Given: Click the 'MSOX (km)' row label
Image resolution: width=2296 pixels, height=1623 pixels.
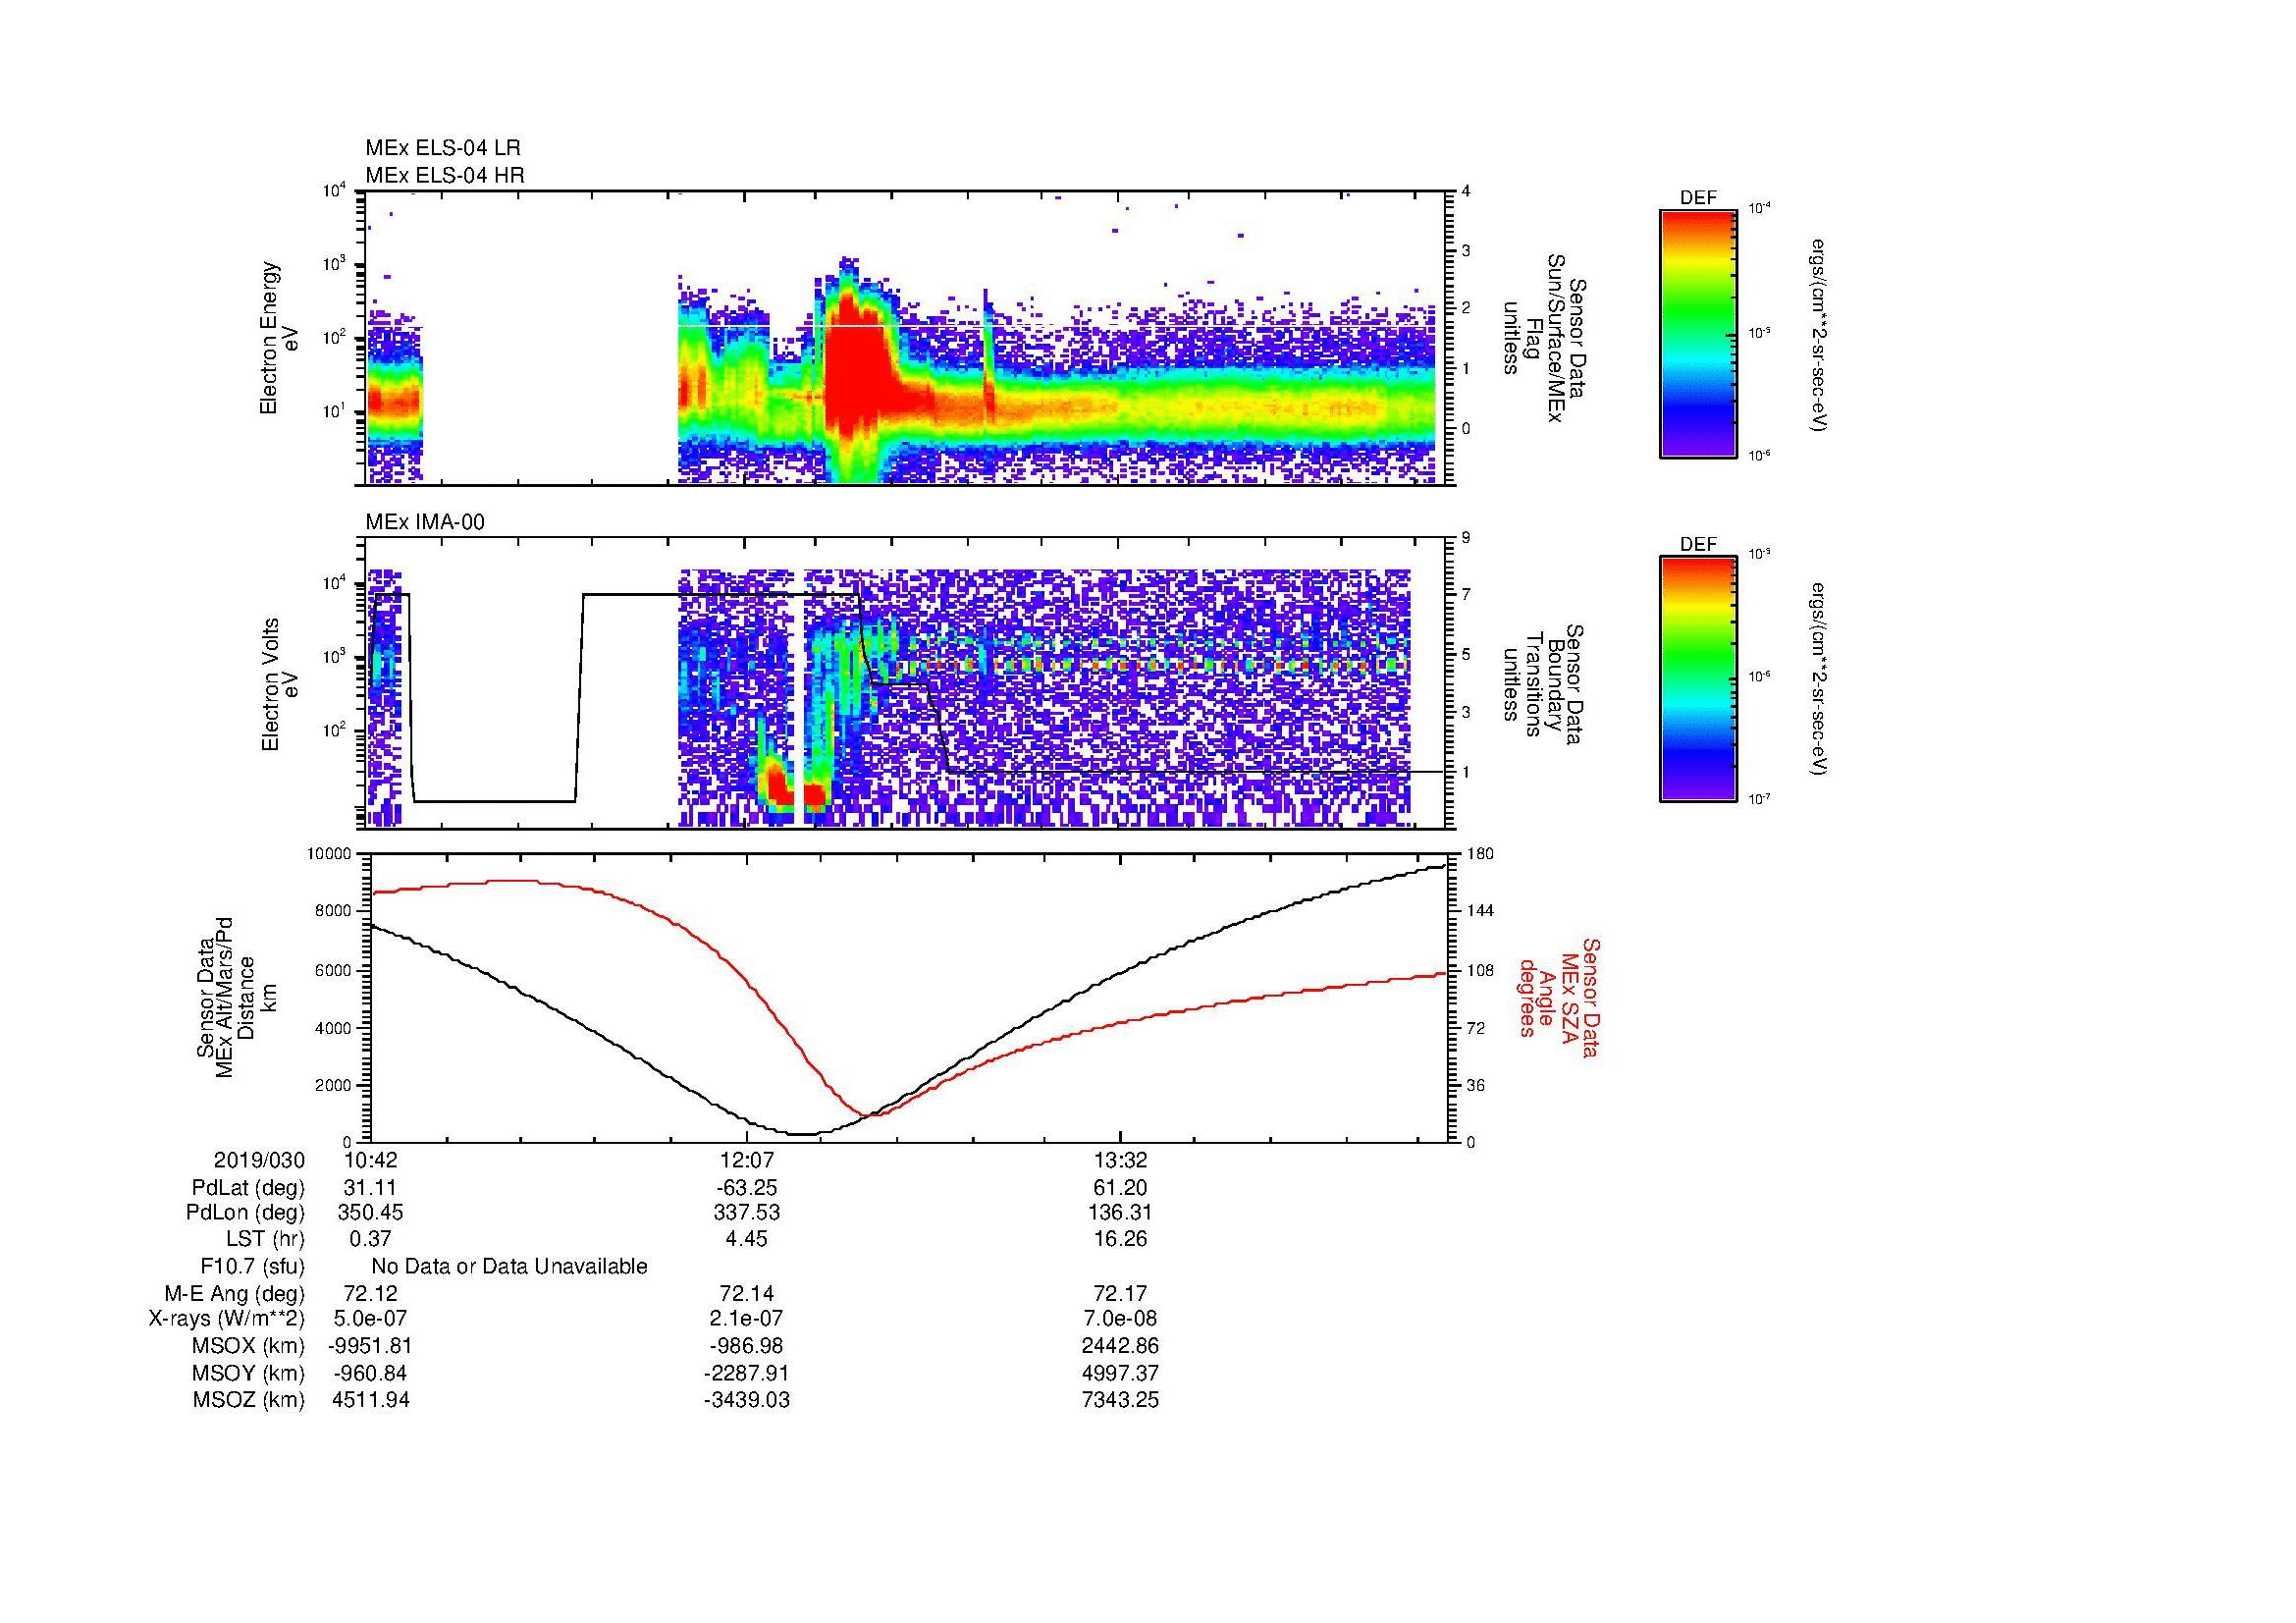Looking at the screenshot, I should click(249, 1346).
